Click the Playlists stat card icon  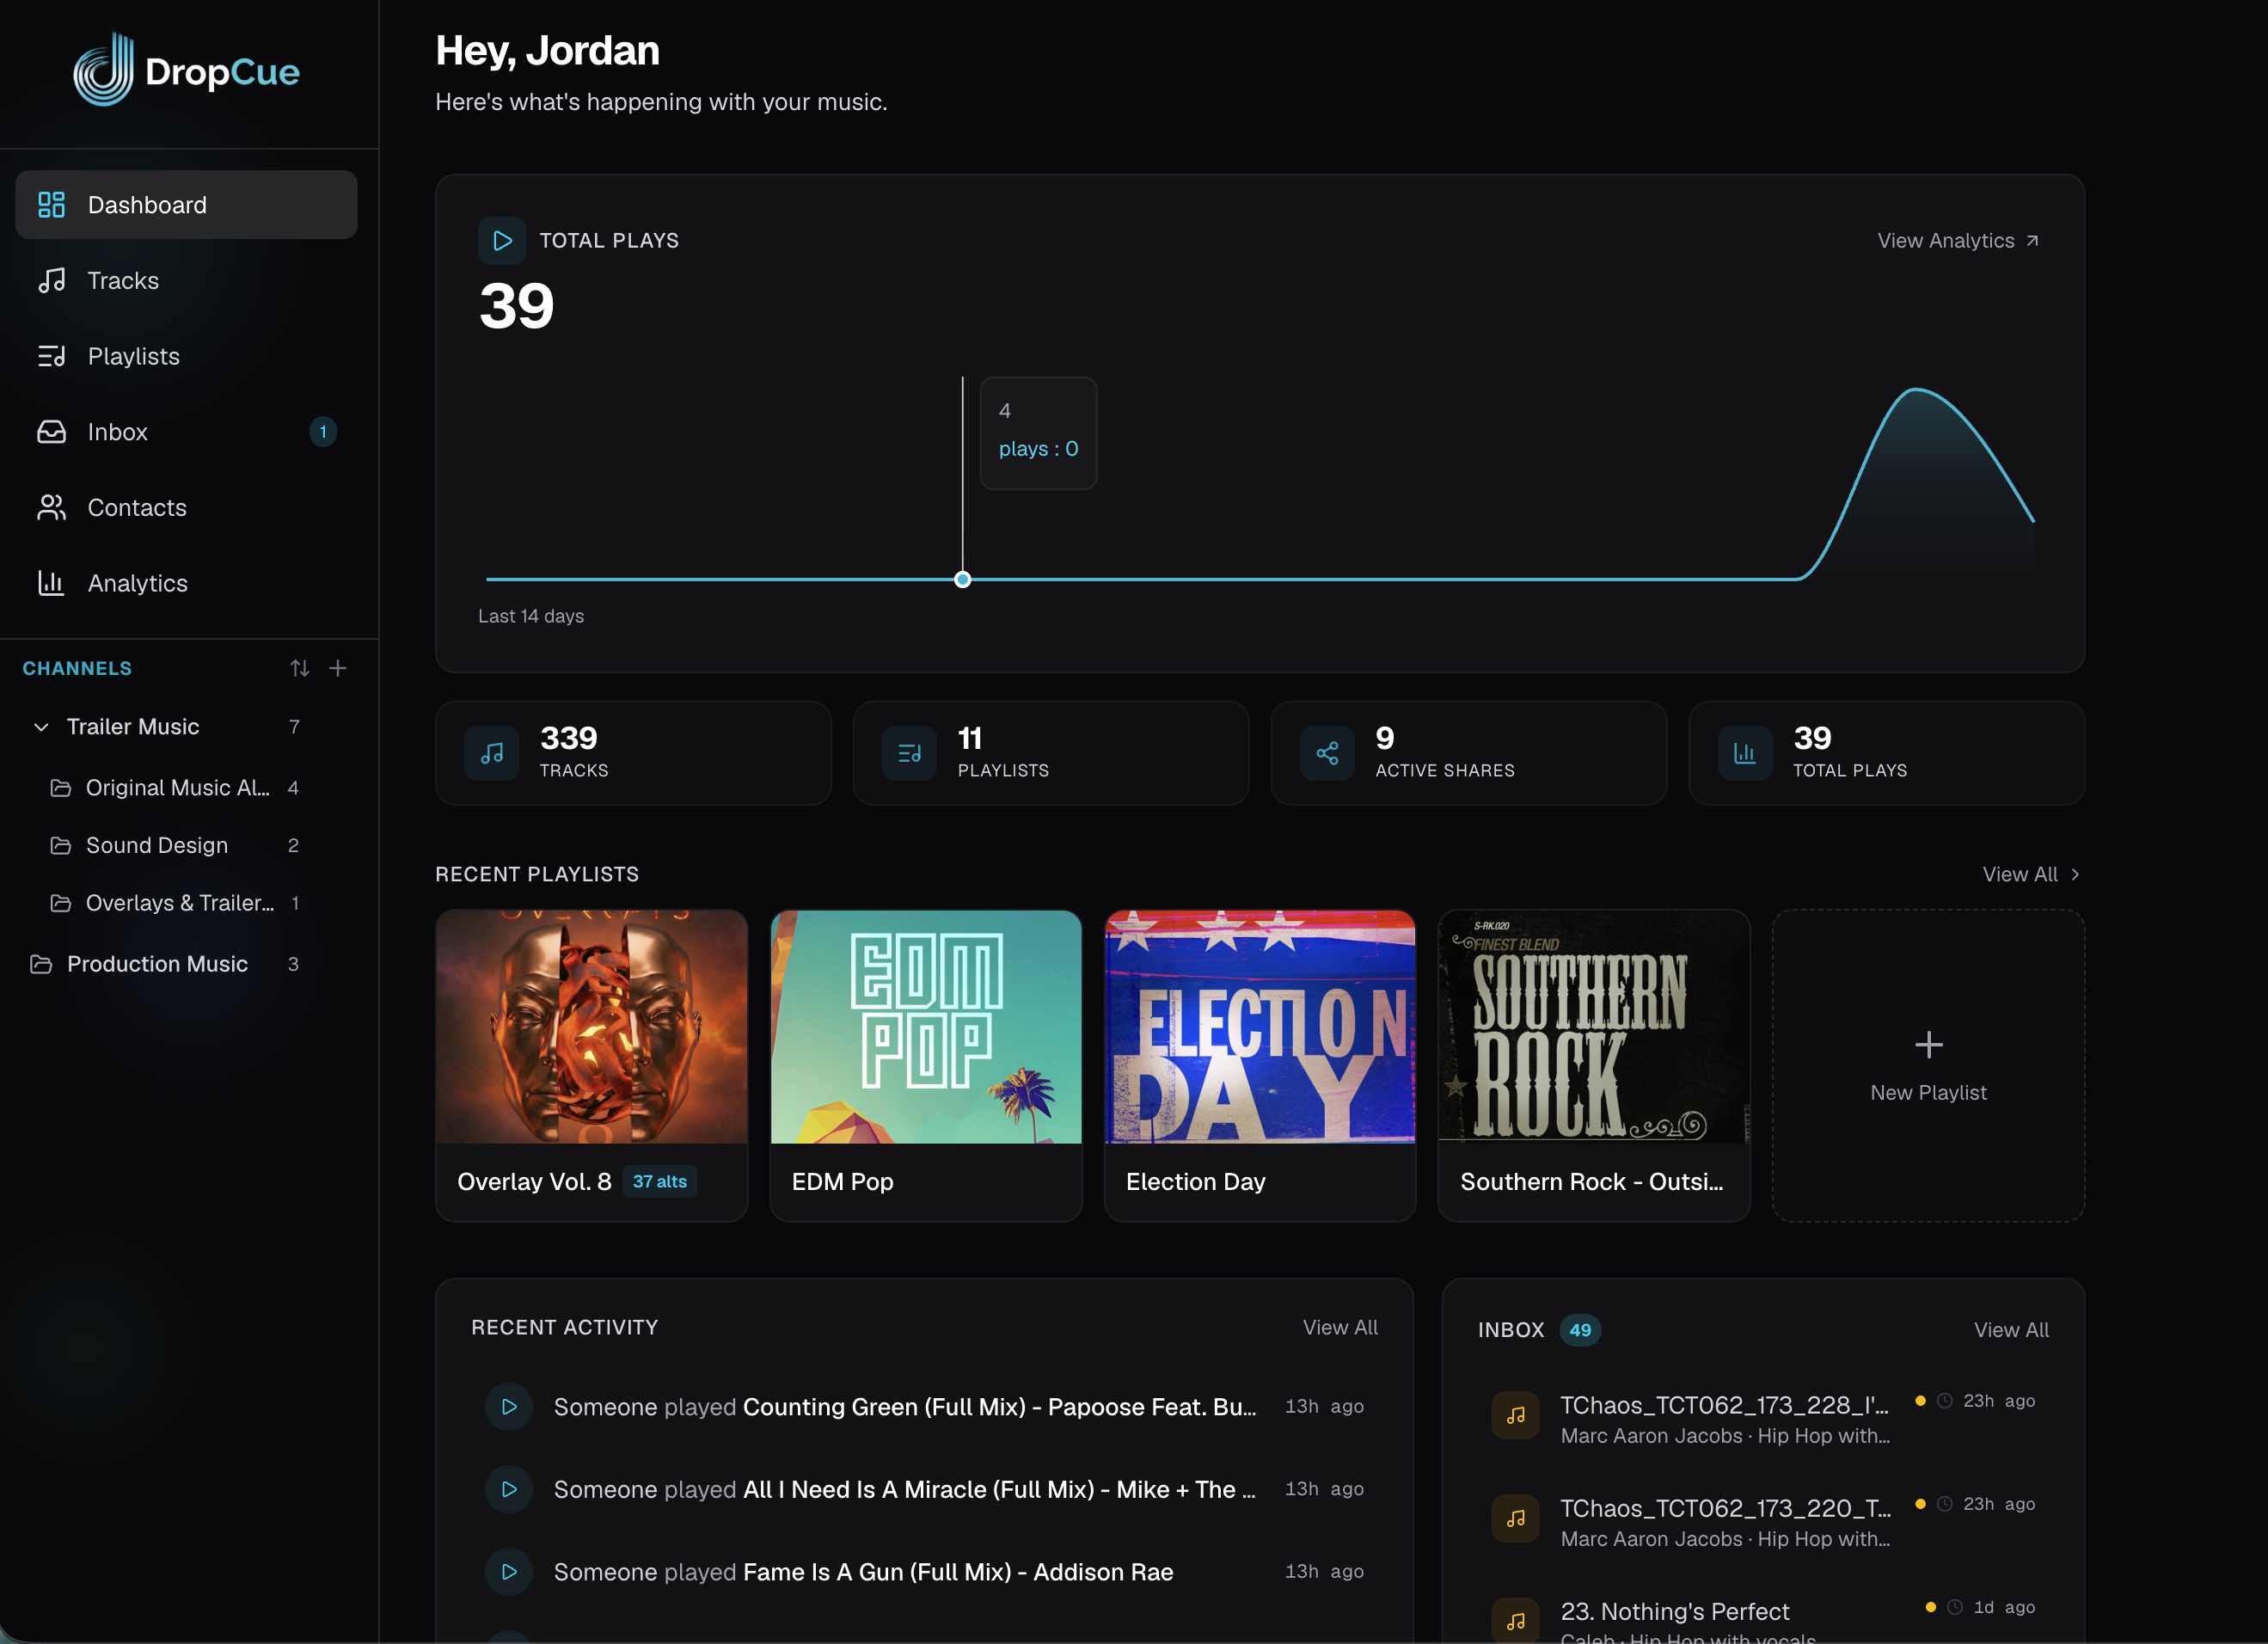[x=910, y=753]
